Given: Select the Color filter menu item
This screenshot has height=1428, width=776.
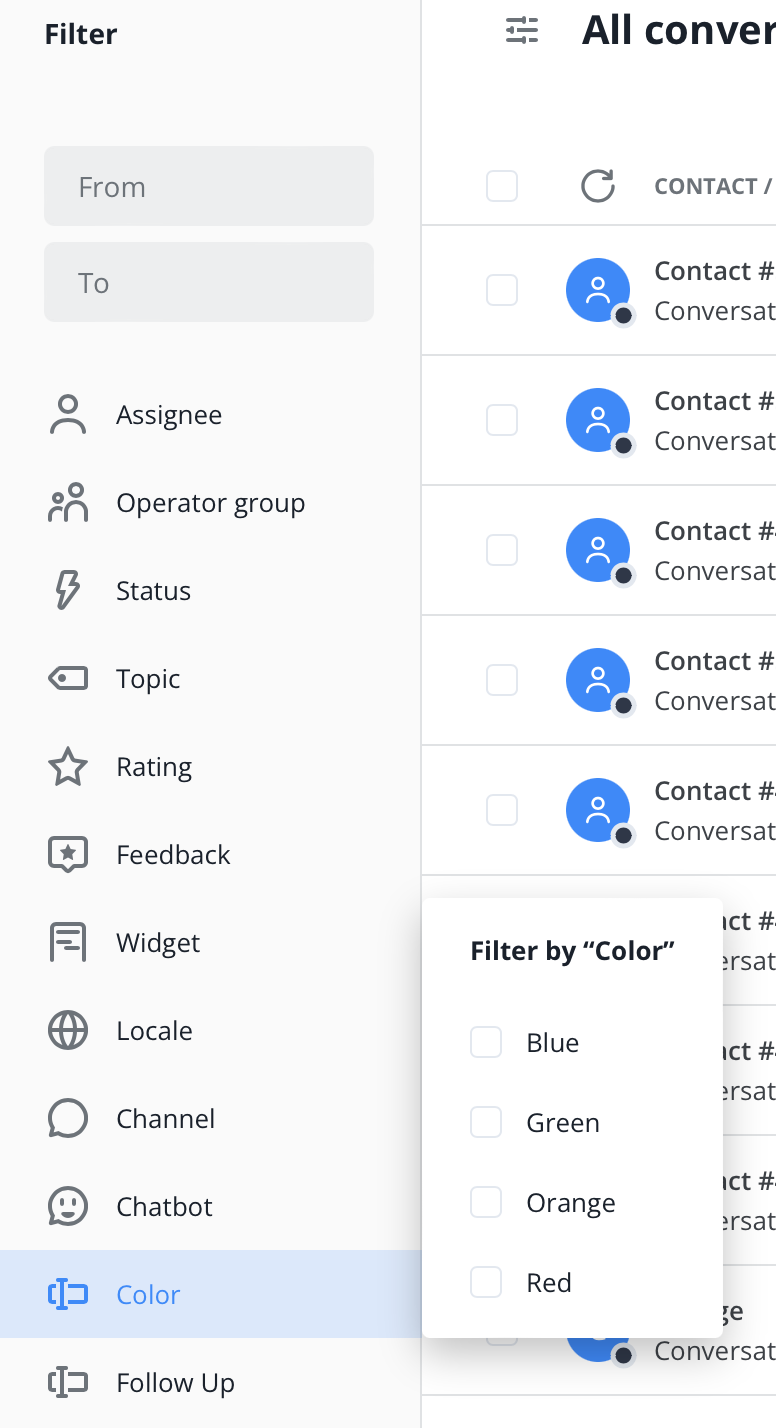Looking at the screenshot, I should (x=148, y=1295).
